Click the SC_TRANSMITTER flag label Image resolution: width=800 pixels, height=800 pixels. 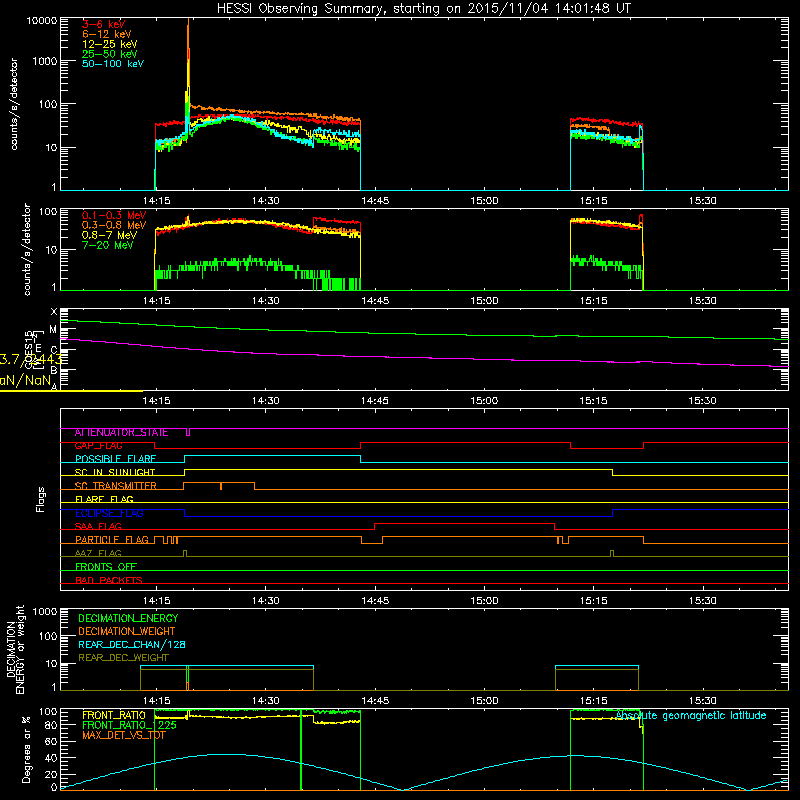click(115, 486)
